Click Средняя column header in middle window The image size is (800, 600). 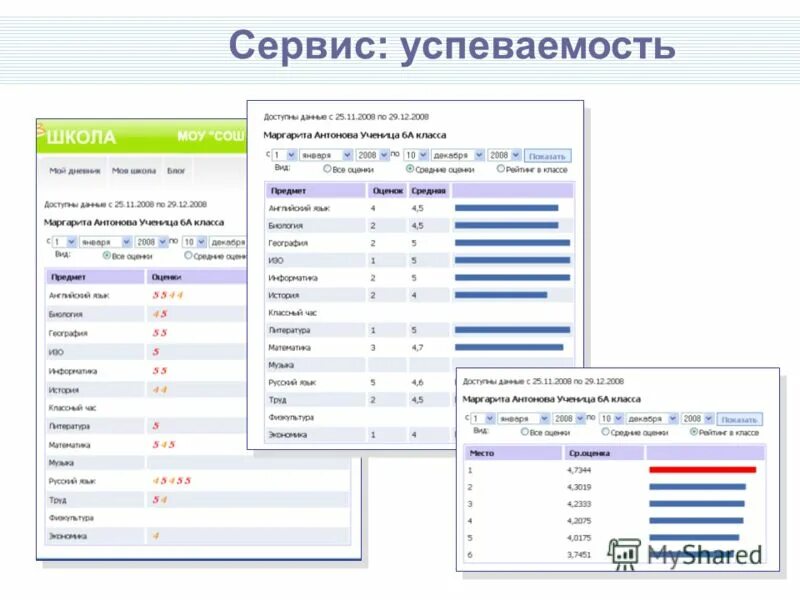tap(429, 191)
